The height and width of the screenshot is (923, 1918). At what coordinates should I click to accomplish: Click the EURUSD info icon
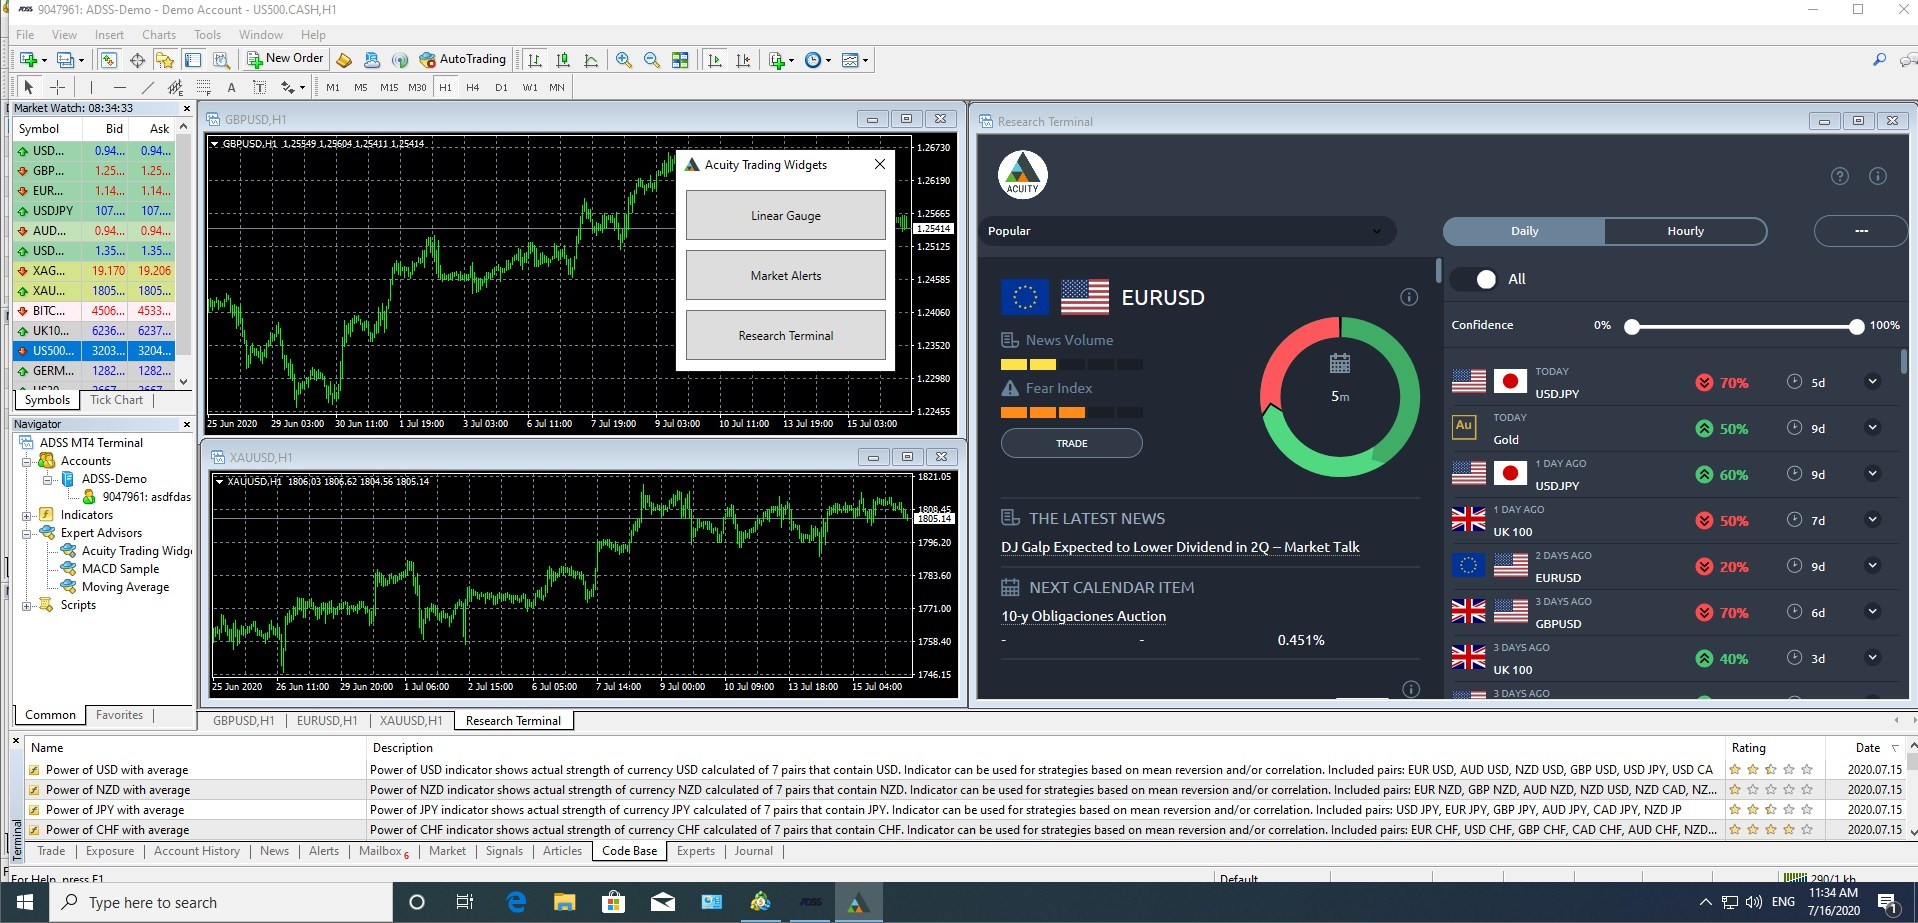(1409, 297)
